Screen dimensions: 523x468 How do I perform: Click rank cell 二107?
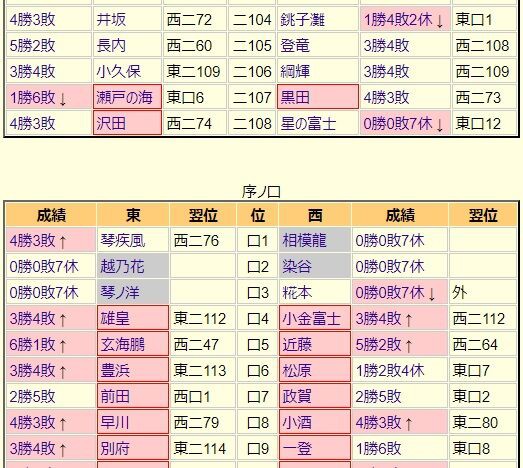pos(252,97)
